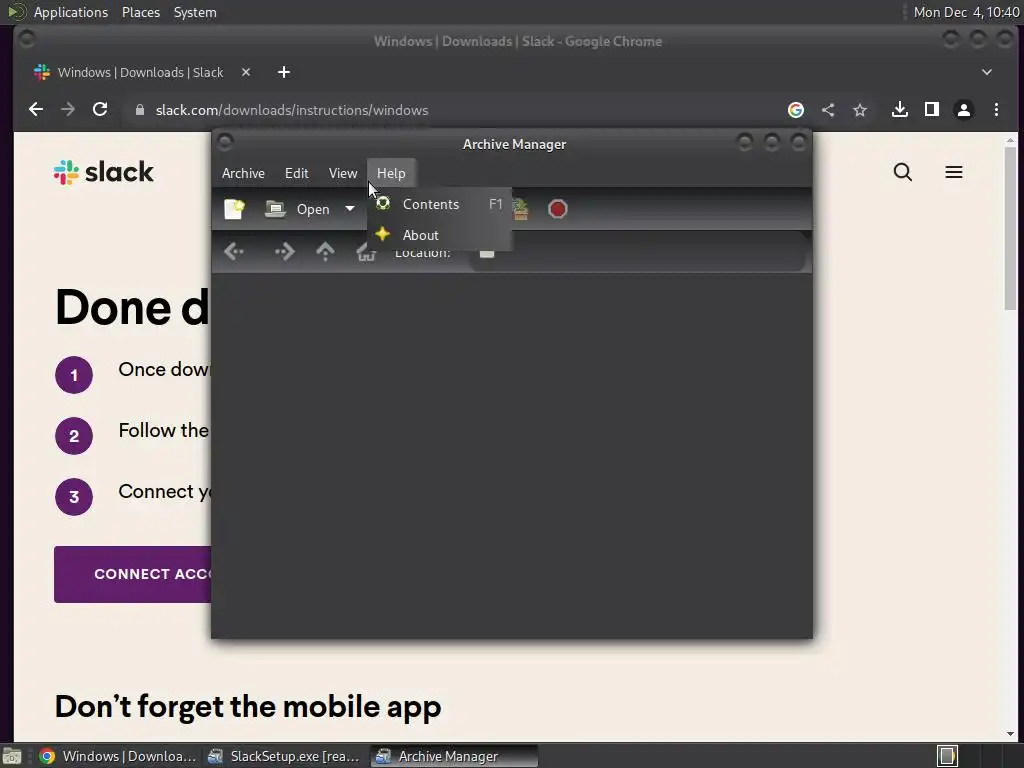Click the Connect Account button on Slack page
The width and height of the screenshot is (1024, 768).
pos(133,574)
